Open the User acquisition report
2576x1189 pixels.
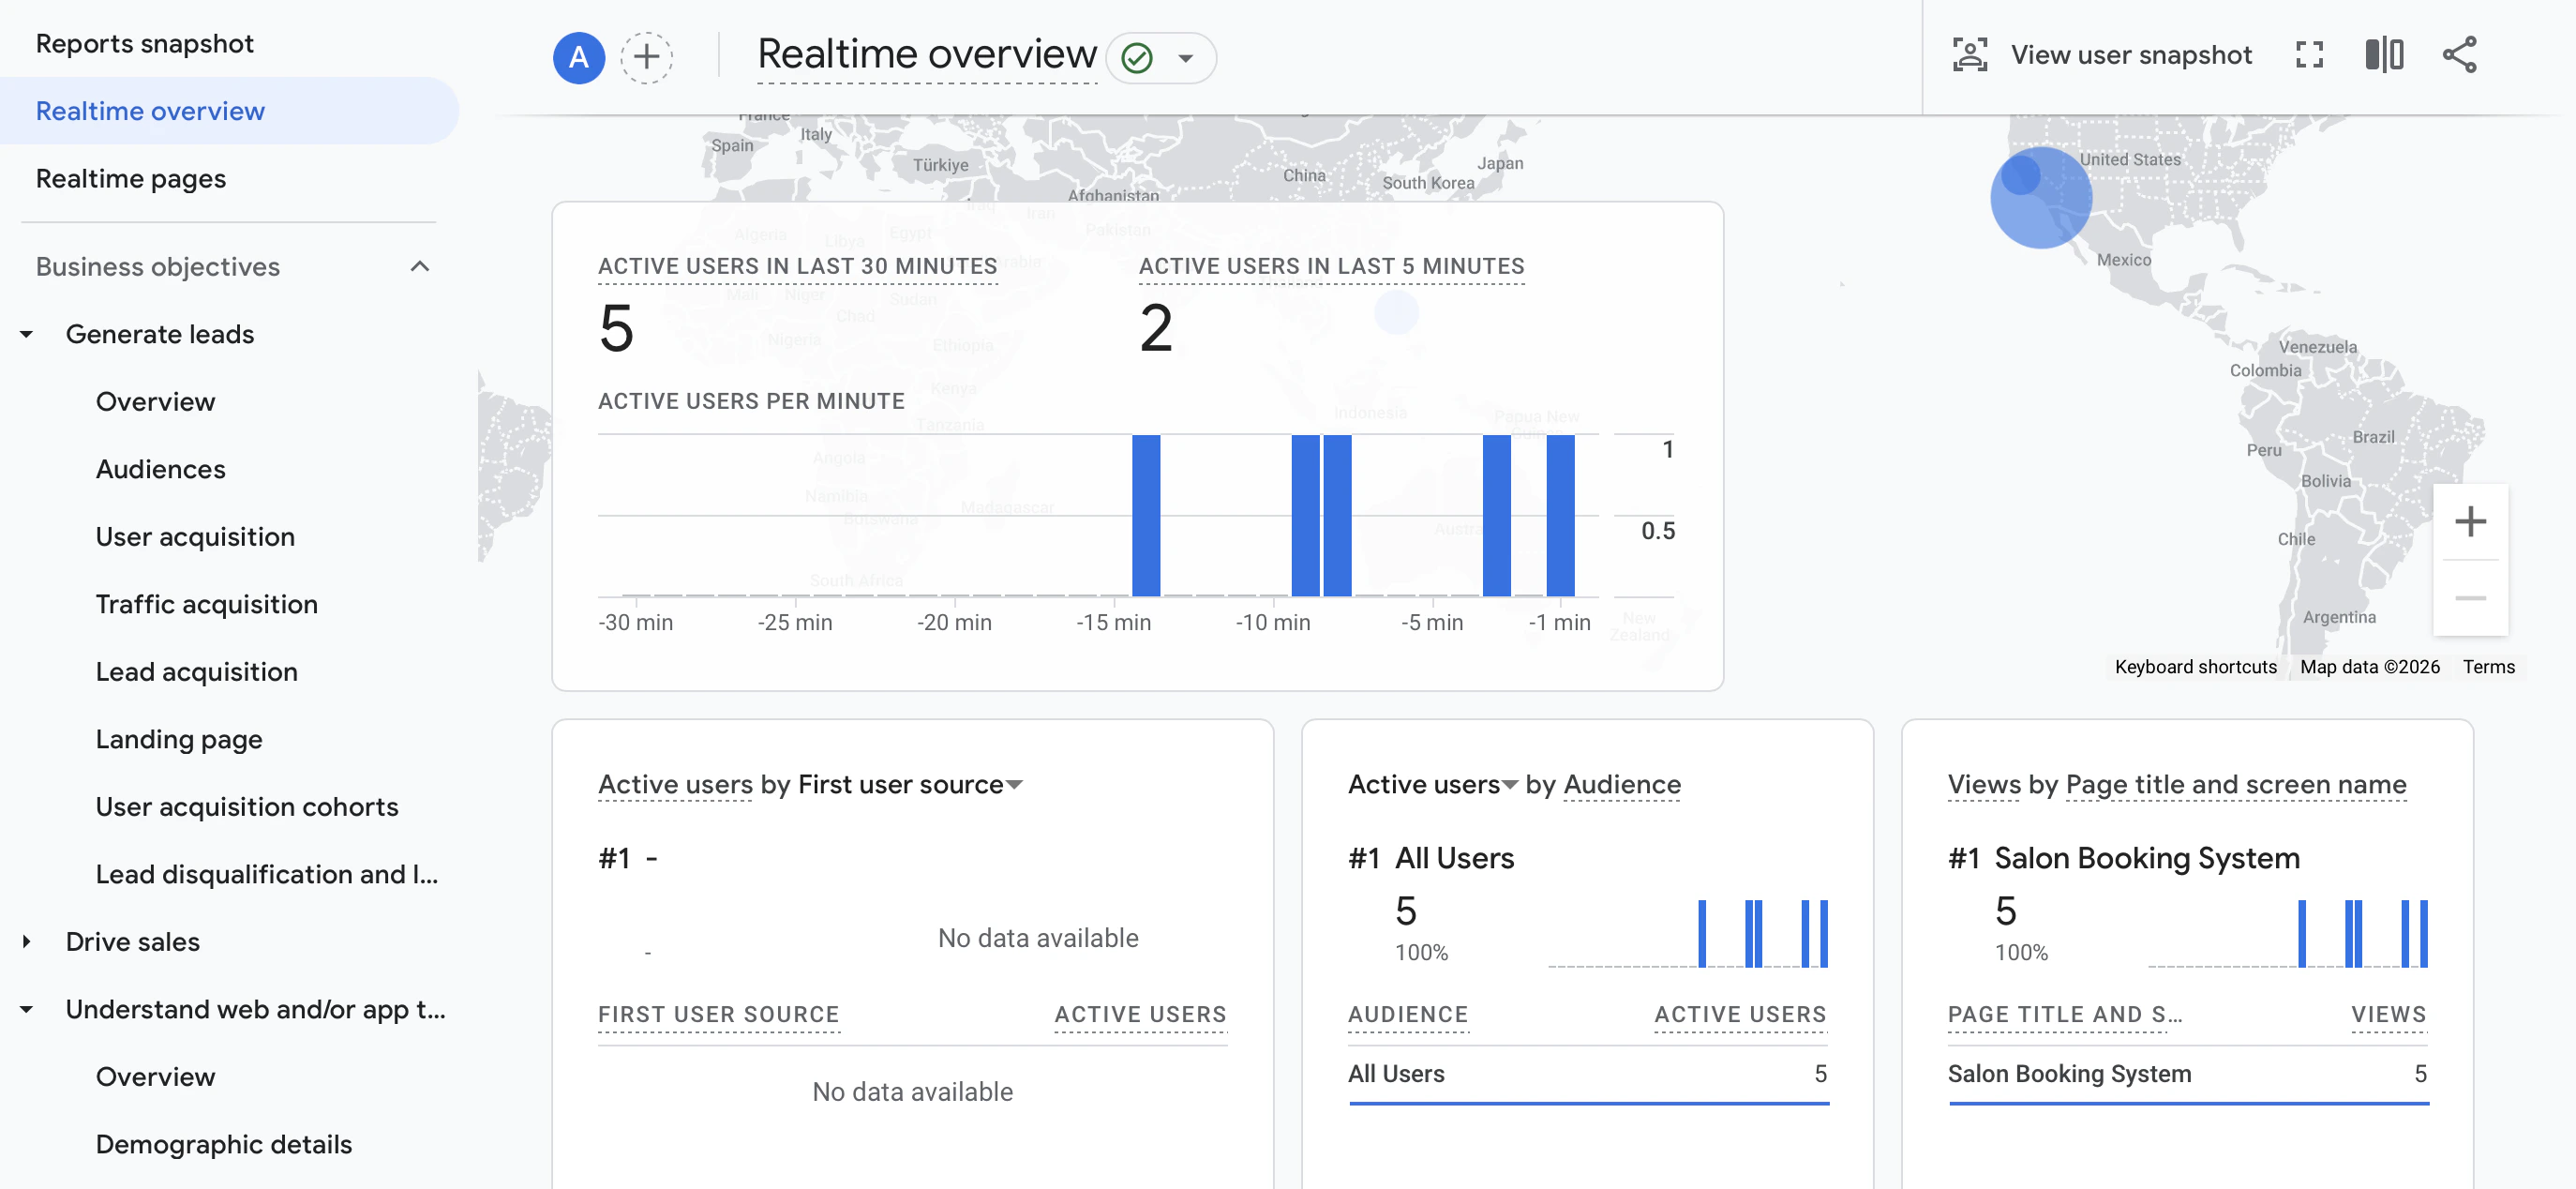coord(195,537)
